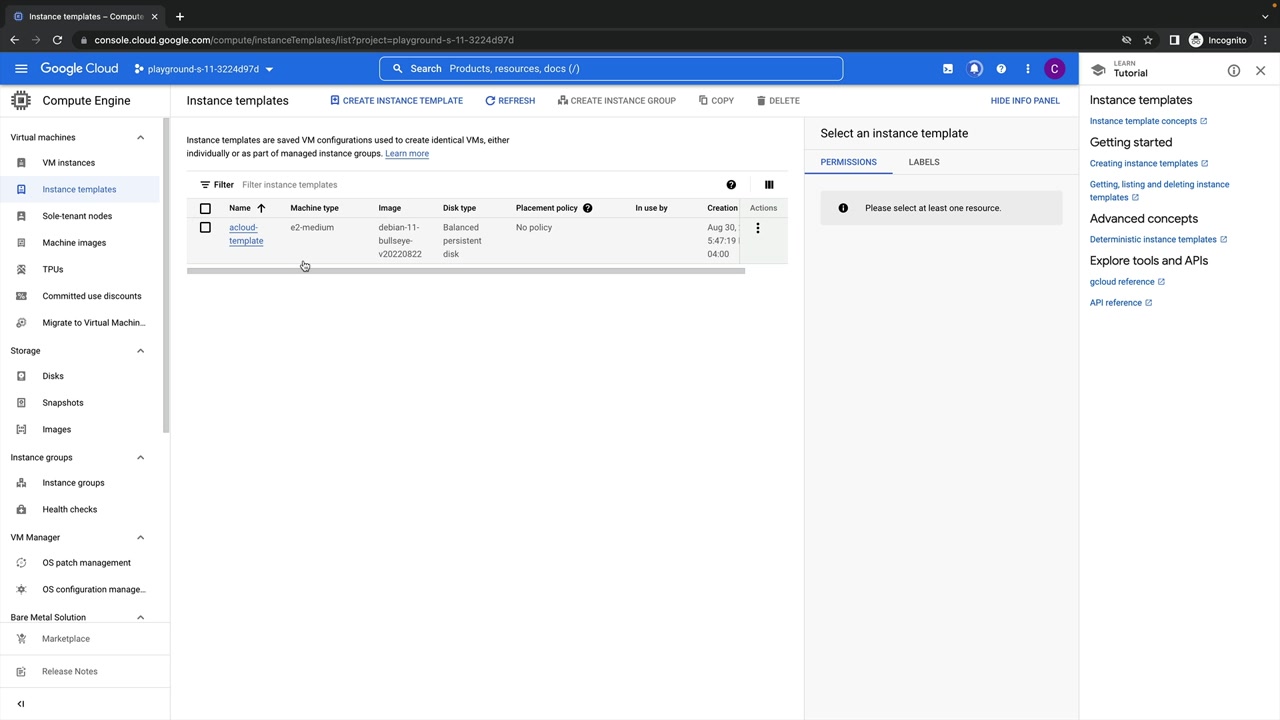The height and width of the screenshot is (720, 1280).
Task: Open the Google Cloud navigation hamburger menu
Action: point(21,69)
